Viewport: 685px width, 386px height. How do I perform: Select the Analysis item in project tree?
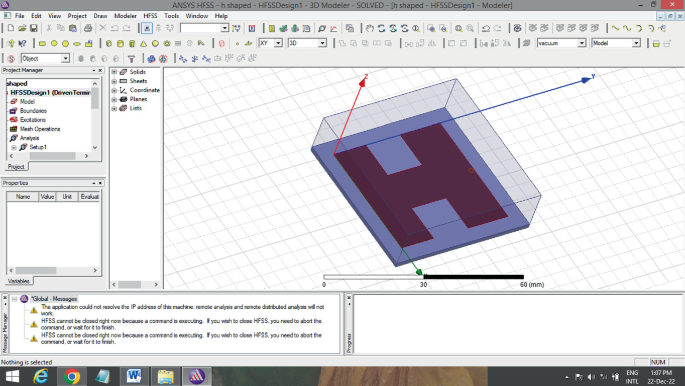coord(29,138)
